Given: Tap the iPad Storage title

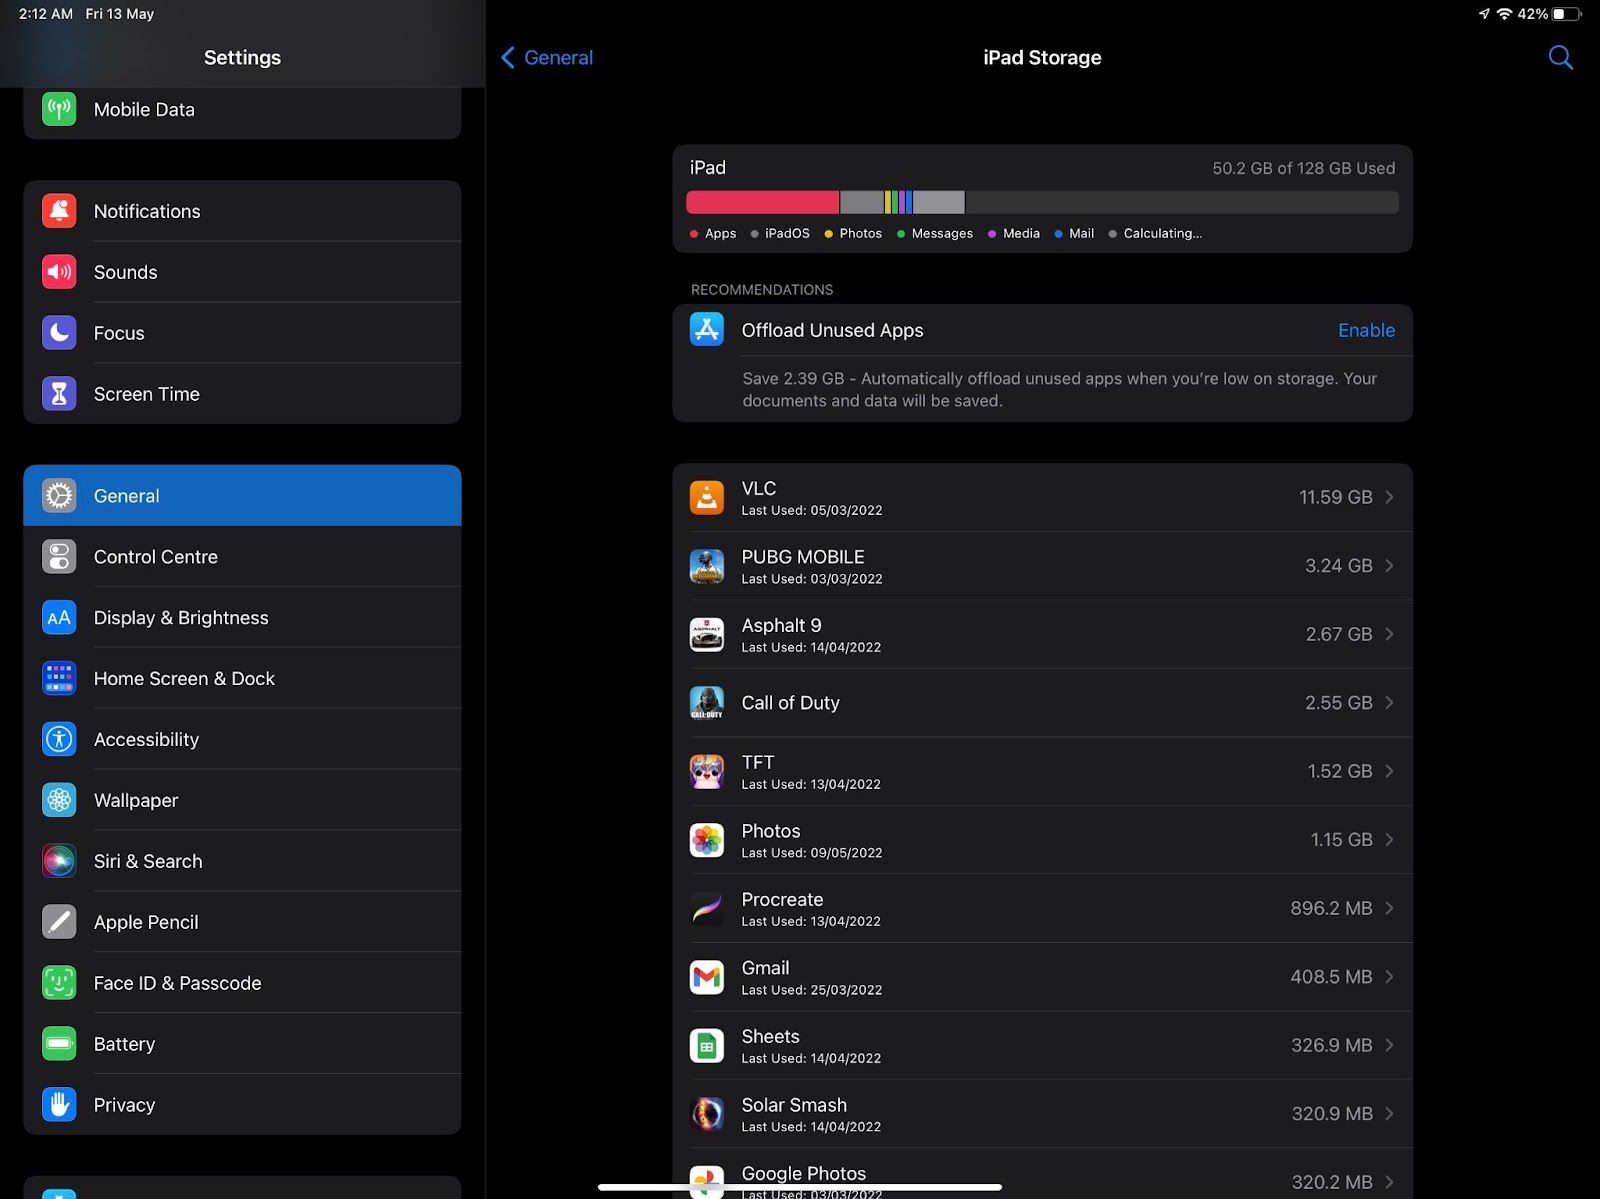Looking at the screenshot, I should (x=1042, y=58).
